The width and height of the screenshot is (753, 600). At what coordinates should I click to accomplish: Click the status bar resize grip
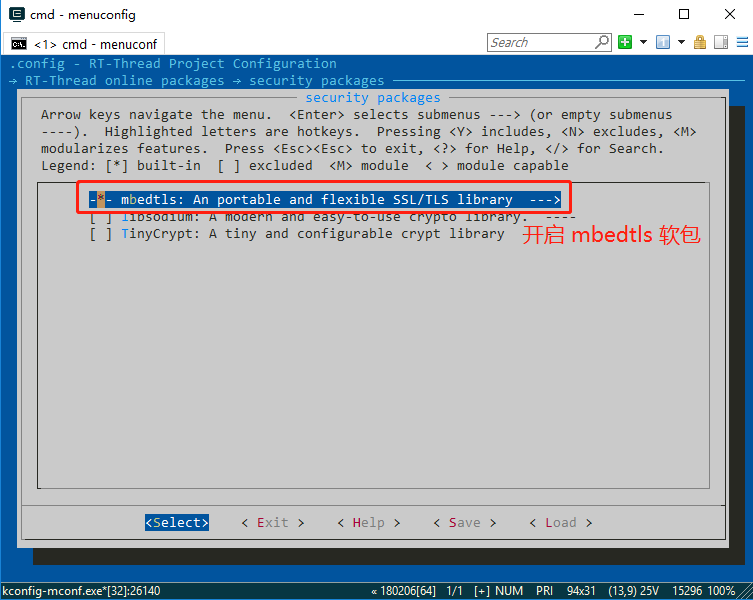pos(745,592)
